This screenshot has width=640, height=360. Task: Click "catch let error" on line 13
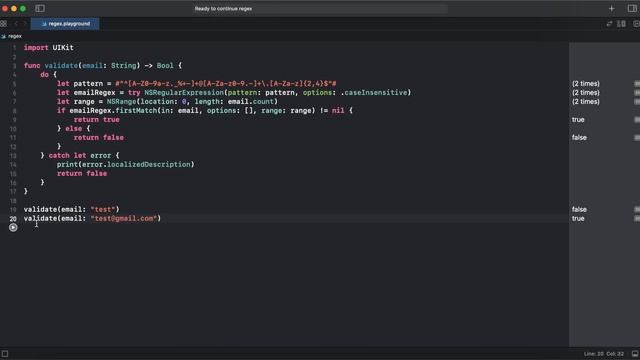pyautogui.click(x=80, y=156)
